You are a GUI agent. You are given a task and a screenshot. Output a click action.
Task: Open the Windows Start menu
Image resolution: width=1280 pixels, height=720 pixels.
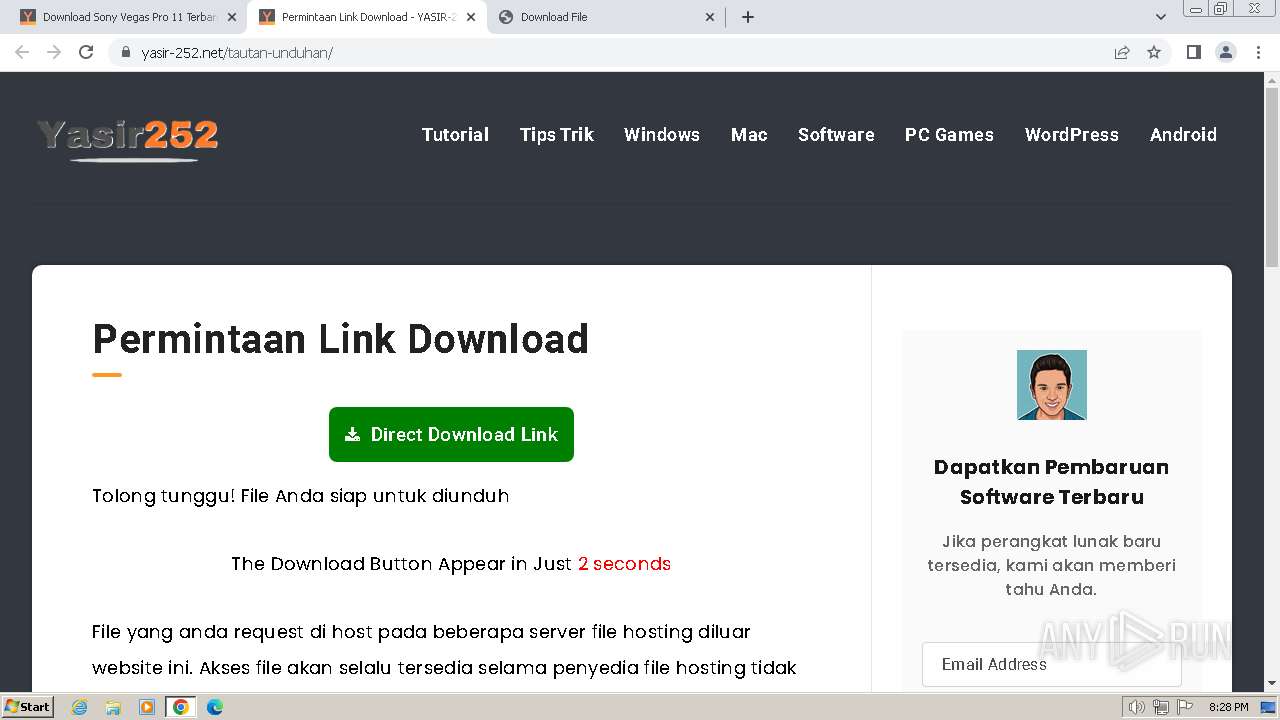click(28, 706)
